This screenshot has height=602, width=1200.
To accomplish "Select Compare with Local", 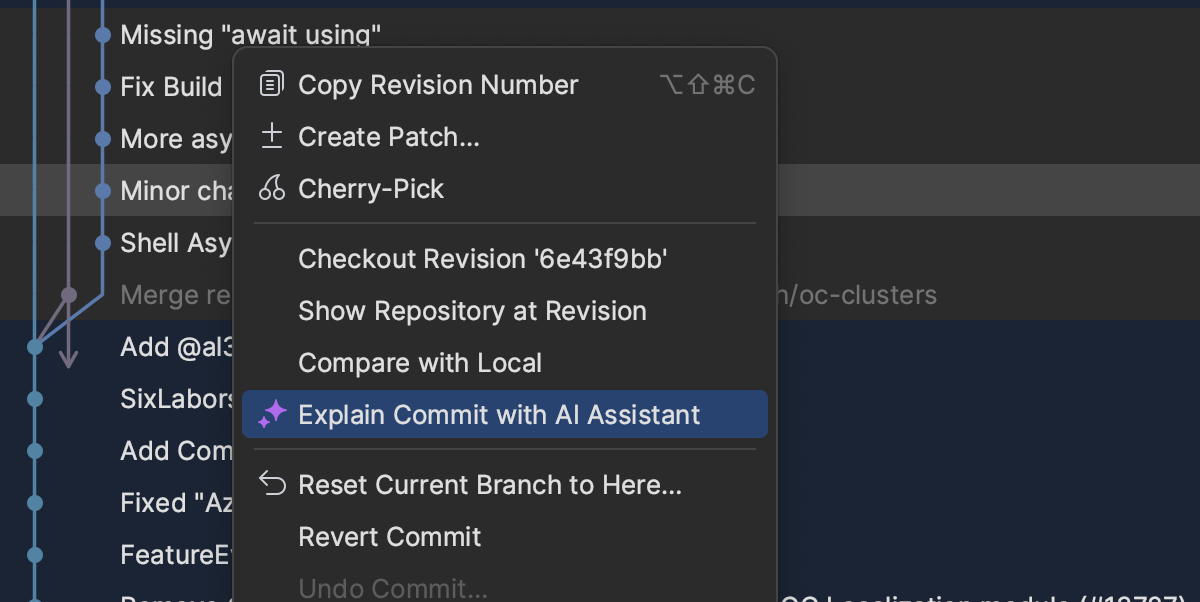I will pos(420,363).
